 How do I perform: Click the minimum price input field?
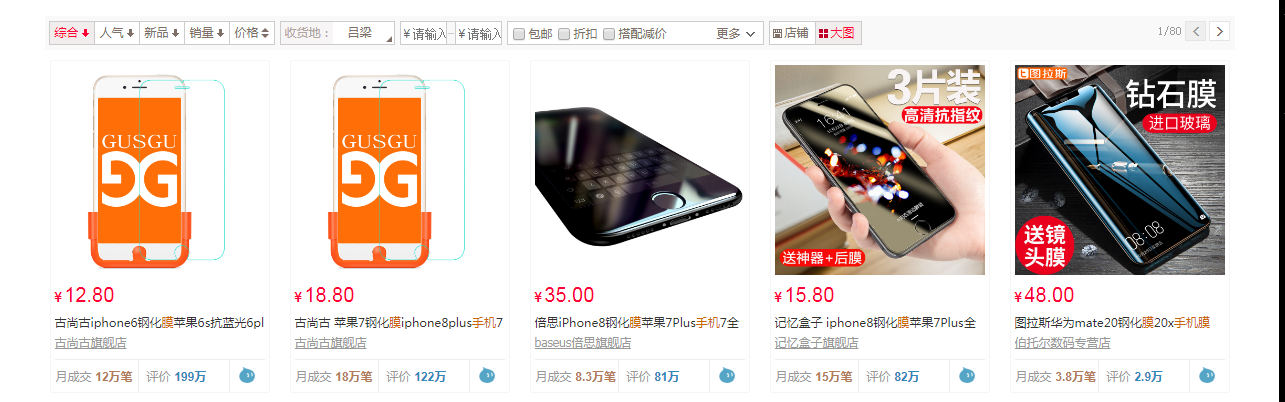(424, 33)
